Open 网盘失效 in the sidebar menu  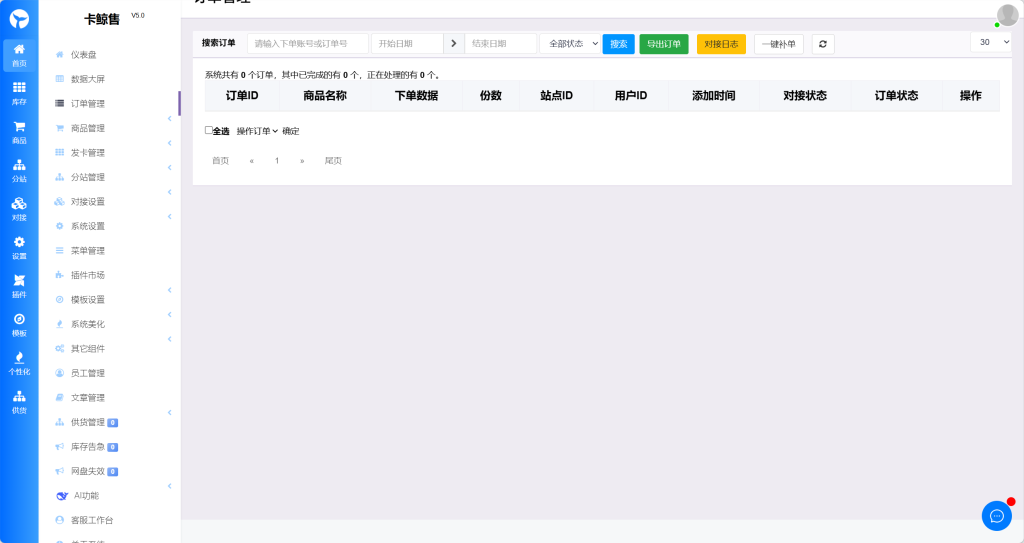click(88, 471)
